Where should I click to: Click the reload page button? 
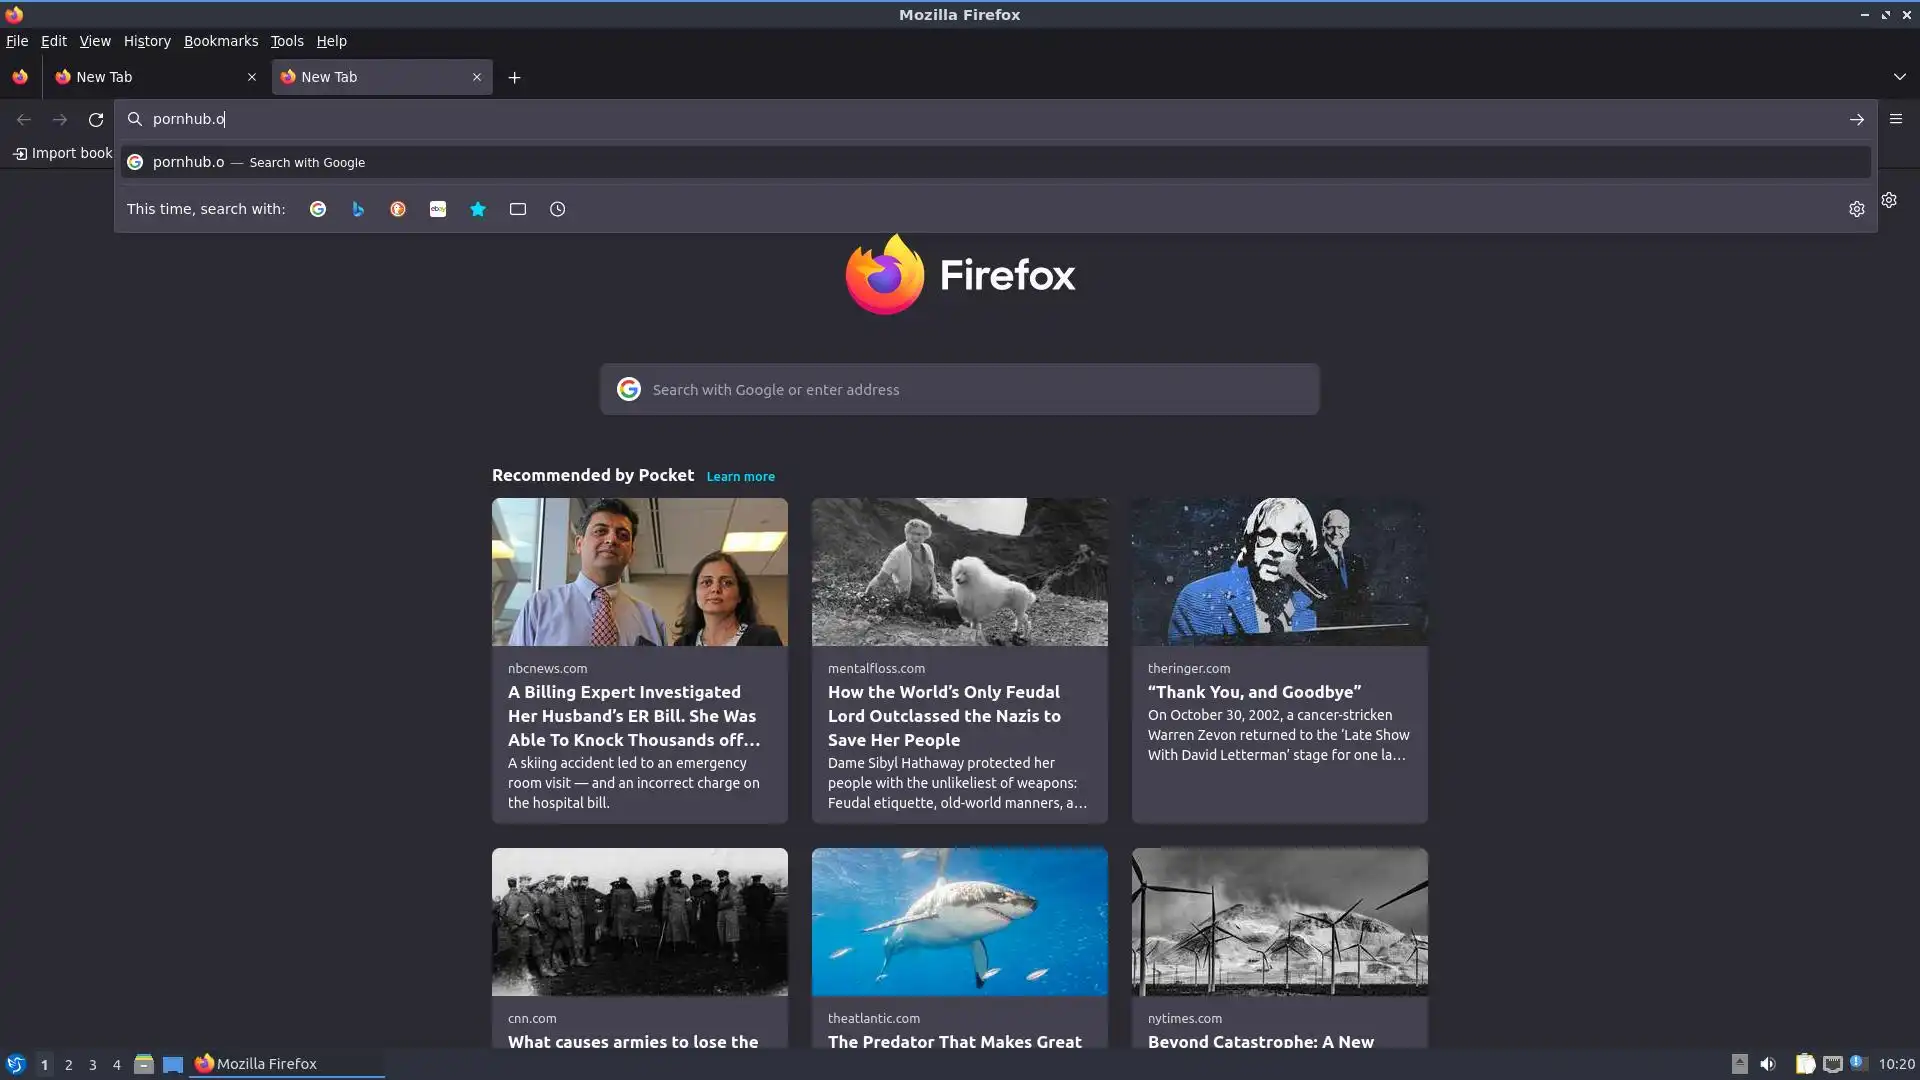tap(96, 119)
